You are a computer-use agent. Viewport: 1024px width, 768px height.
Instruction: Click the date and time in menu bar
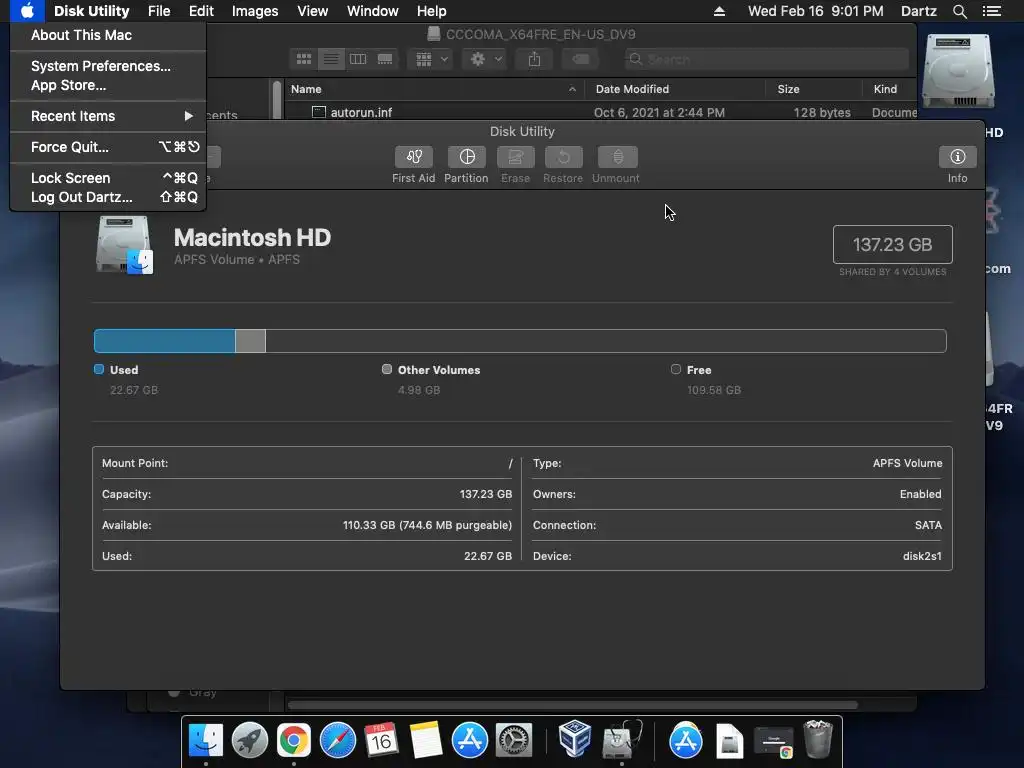point(816,11)
